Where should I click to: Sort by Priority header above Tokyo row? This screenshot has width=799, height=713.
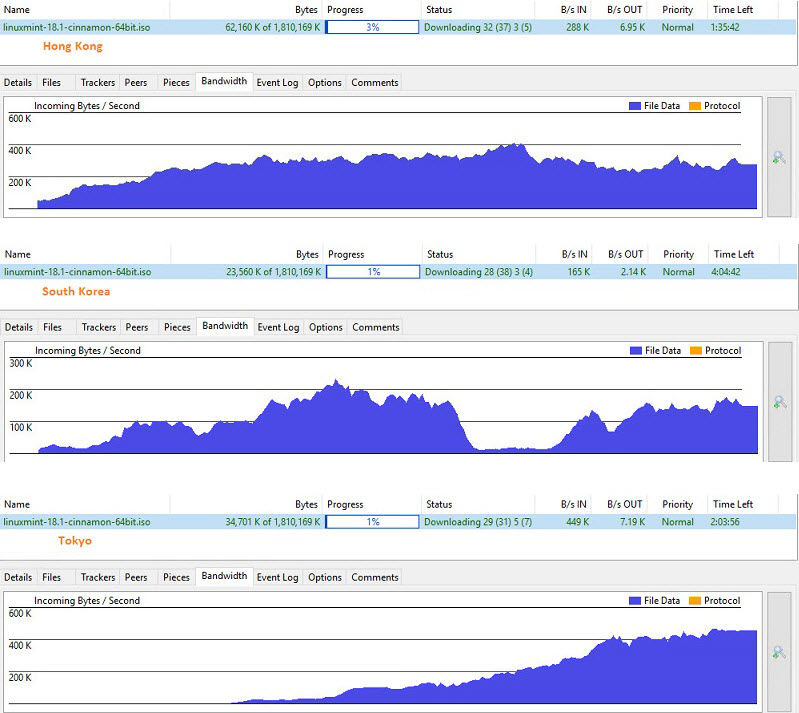(677, 505)
